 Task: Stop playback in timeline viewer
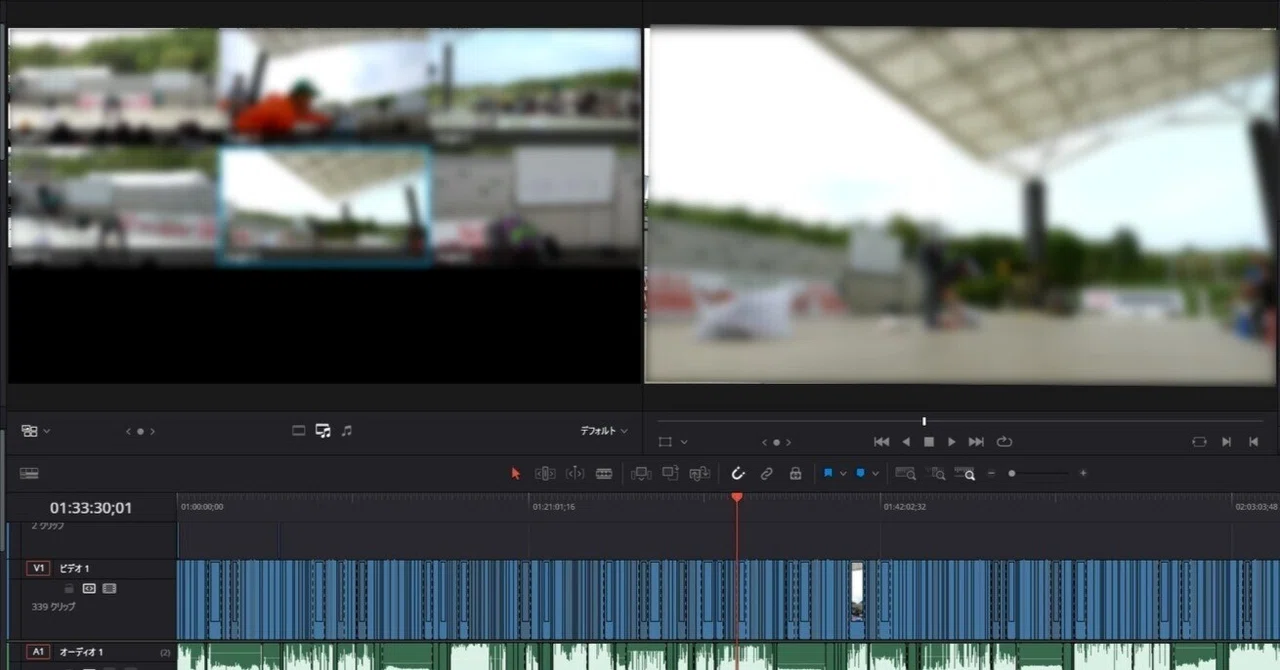coord(929,441)
